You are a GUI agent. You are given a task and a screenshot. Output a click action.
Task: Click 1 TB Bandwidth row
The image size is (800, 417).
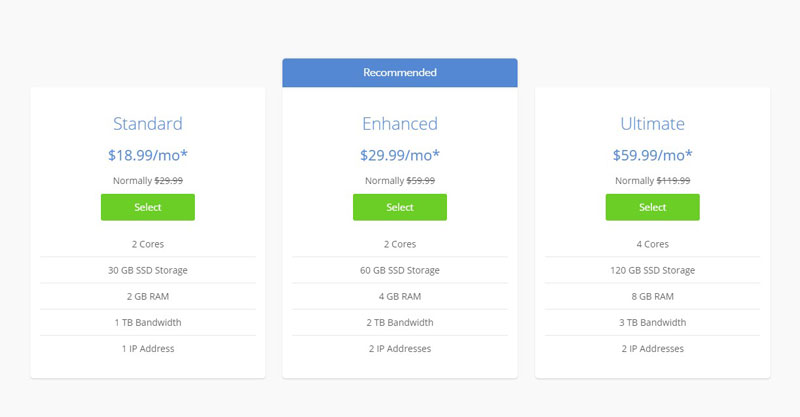coord(147,322)
